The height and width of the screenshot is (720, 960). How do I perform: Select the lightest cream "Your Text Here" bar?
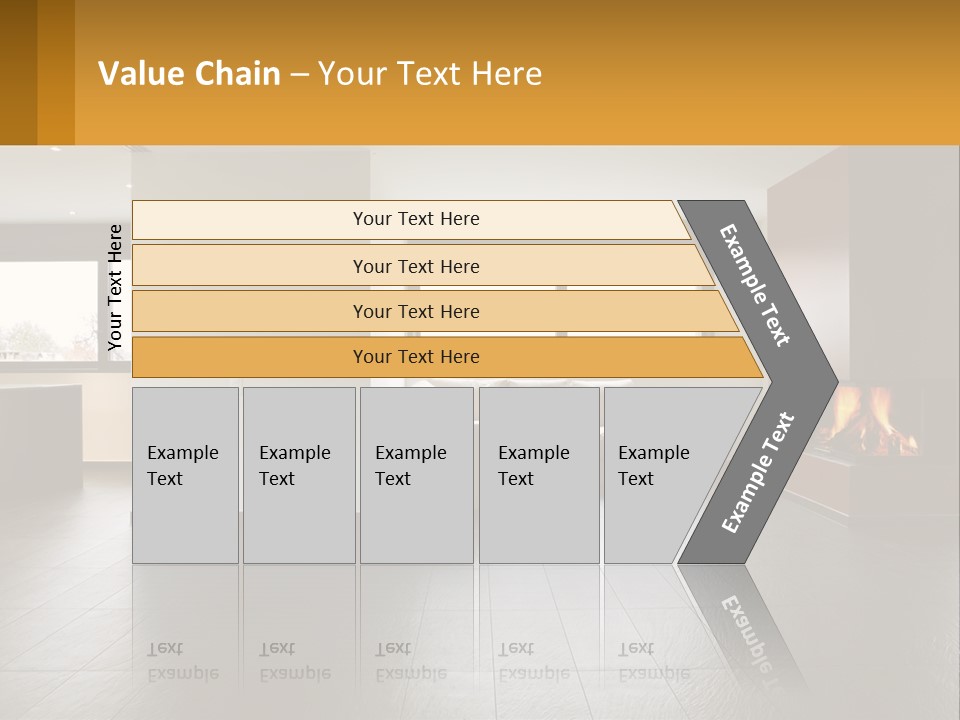(416, 219)
